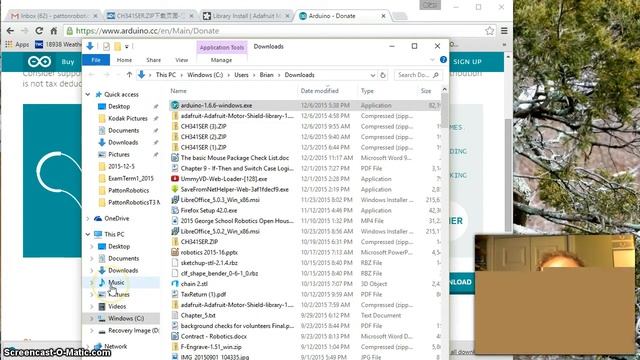Open the Customize Quick Access Toolbar dropdown

[127, 47]
